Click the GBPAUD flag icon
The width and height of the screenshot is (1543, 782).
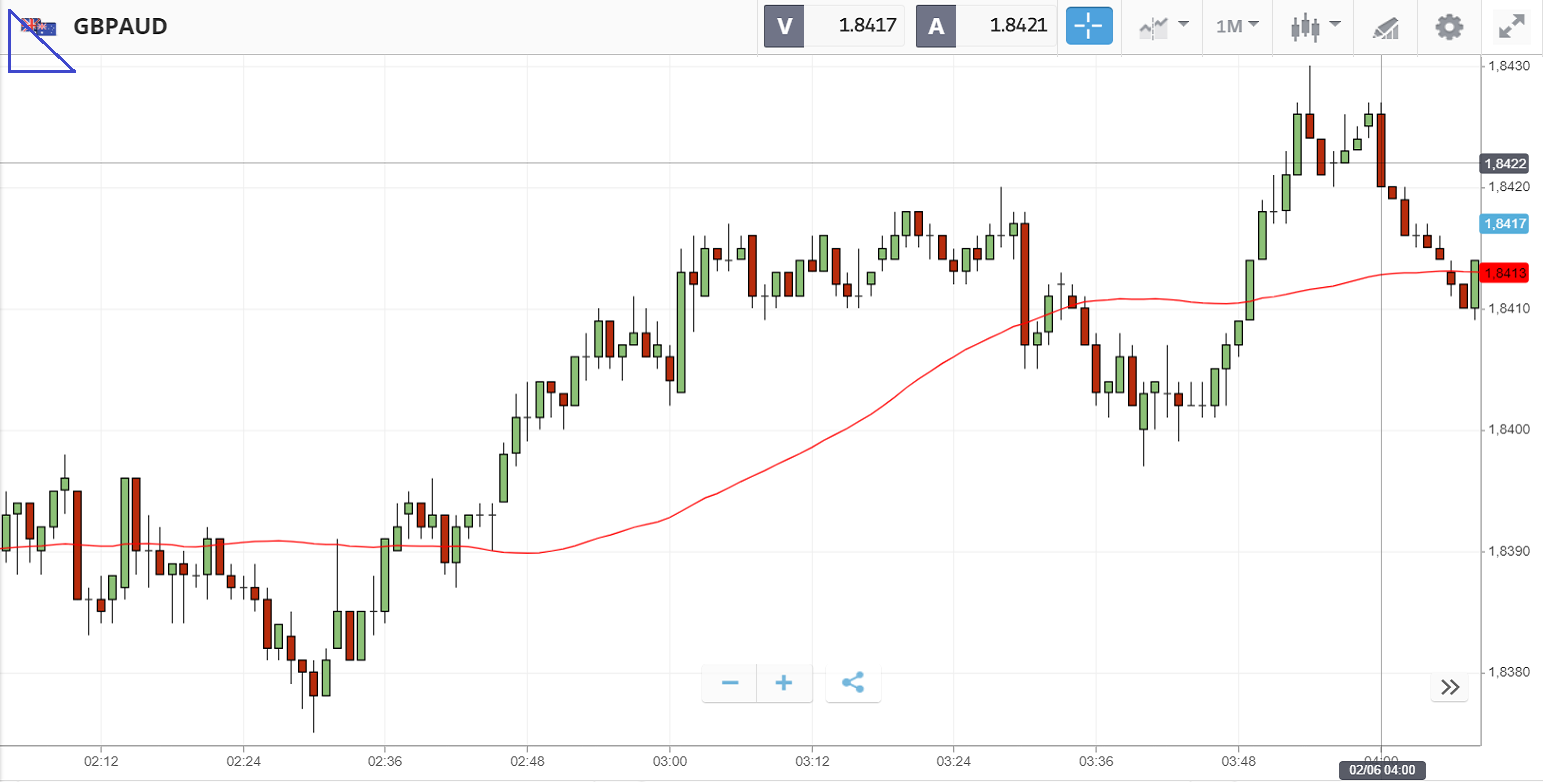[x=40, y=26]
